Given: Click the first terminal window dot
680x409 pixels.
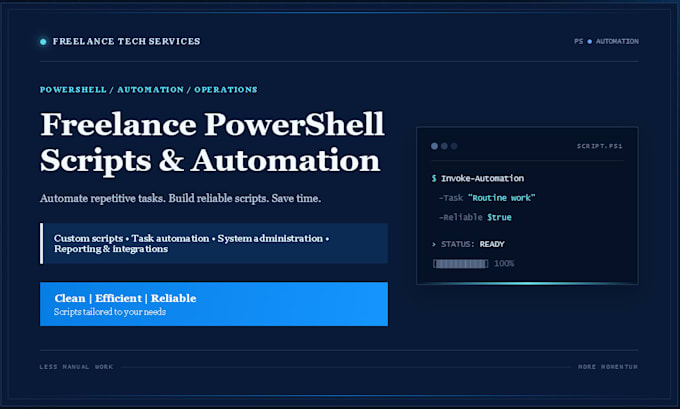Looking at the screenshot, I should coord(434,146).
